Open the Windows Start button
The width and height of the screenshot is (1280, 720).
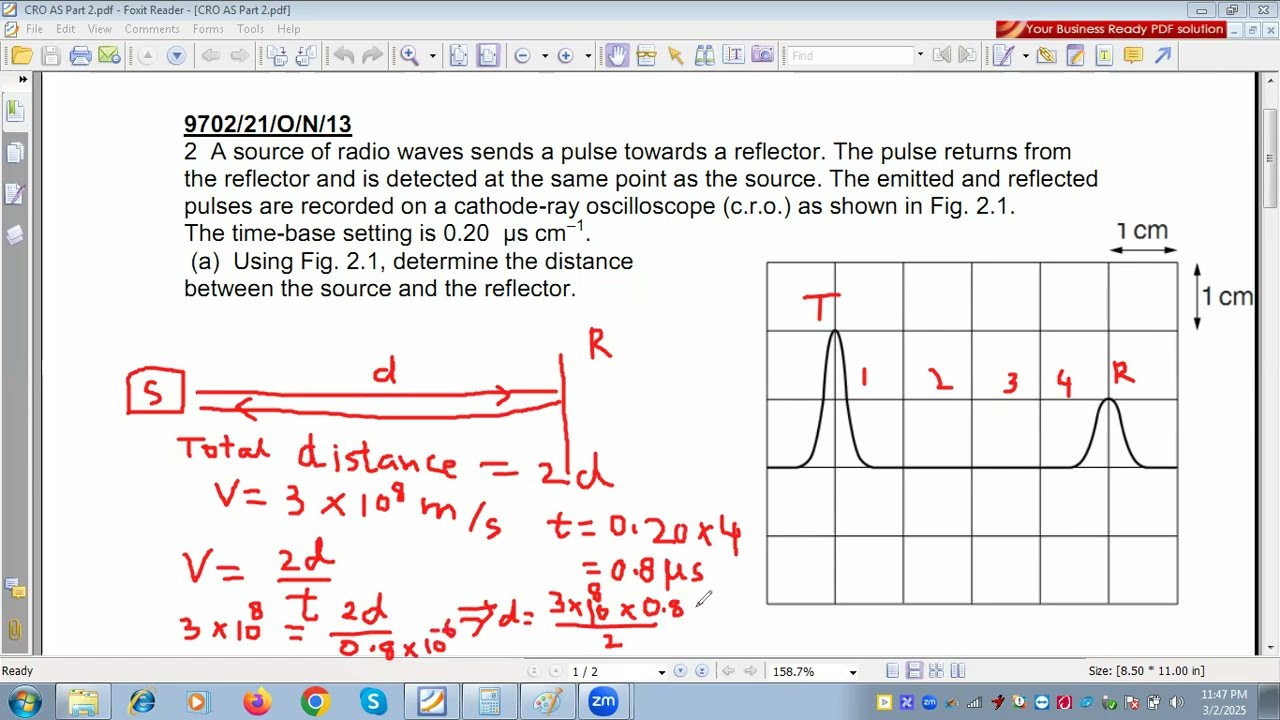click(25, 702)
